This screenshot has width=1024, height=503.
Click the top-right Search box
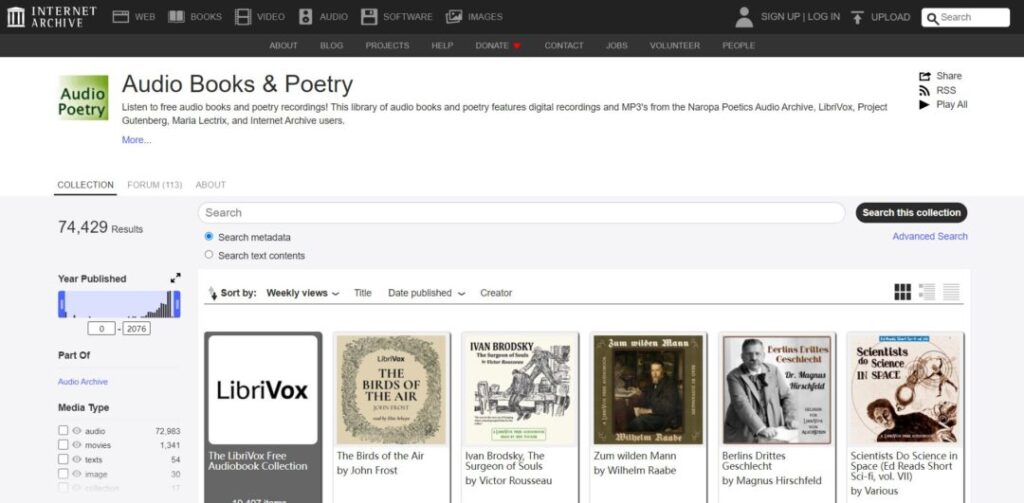click(966, 18)
